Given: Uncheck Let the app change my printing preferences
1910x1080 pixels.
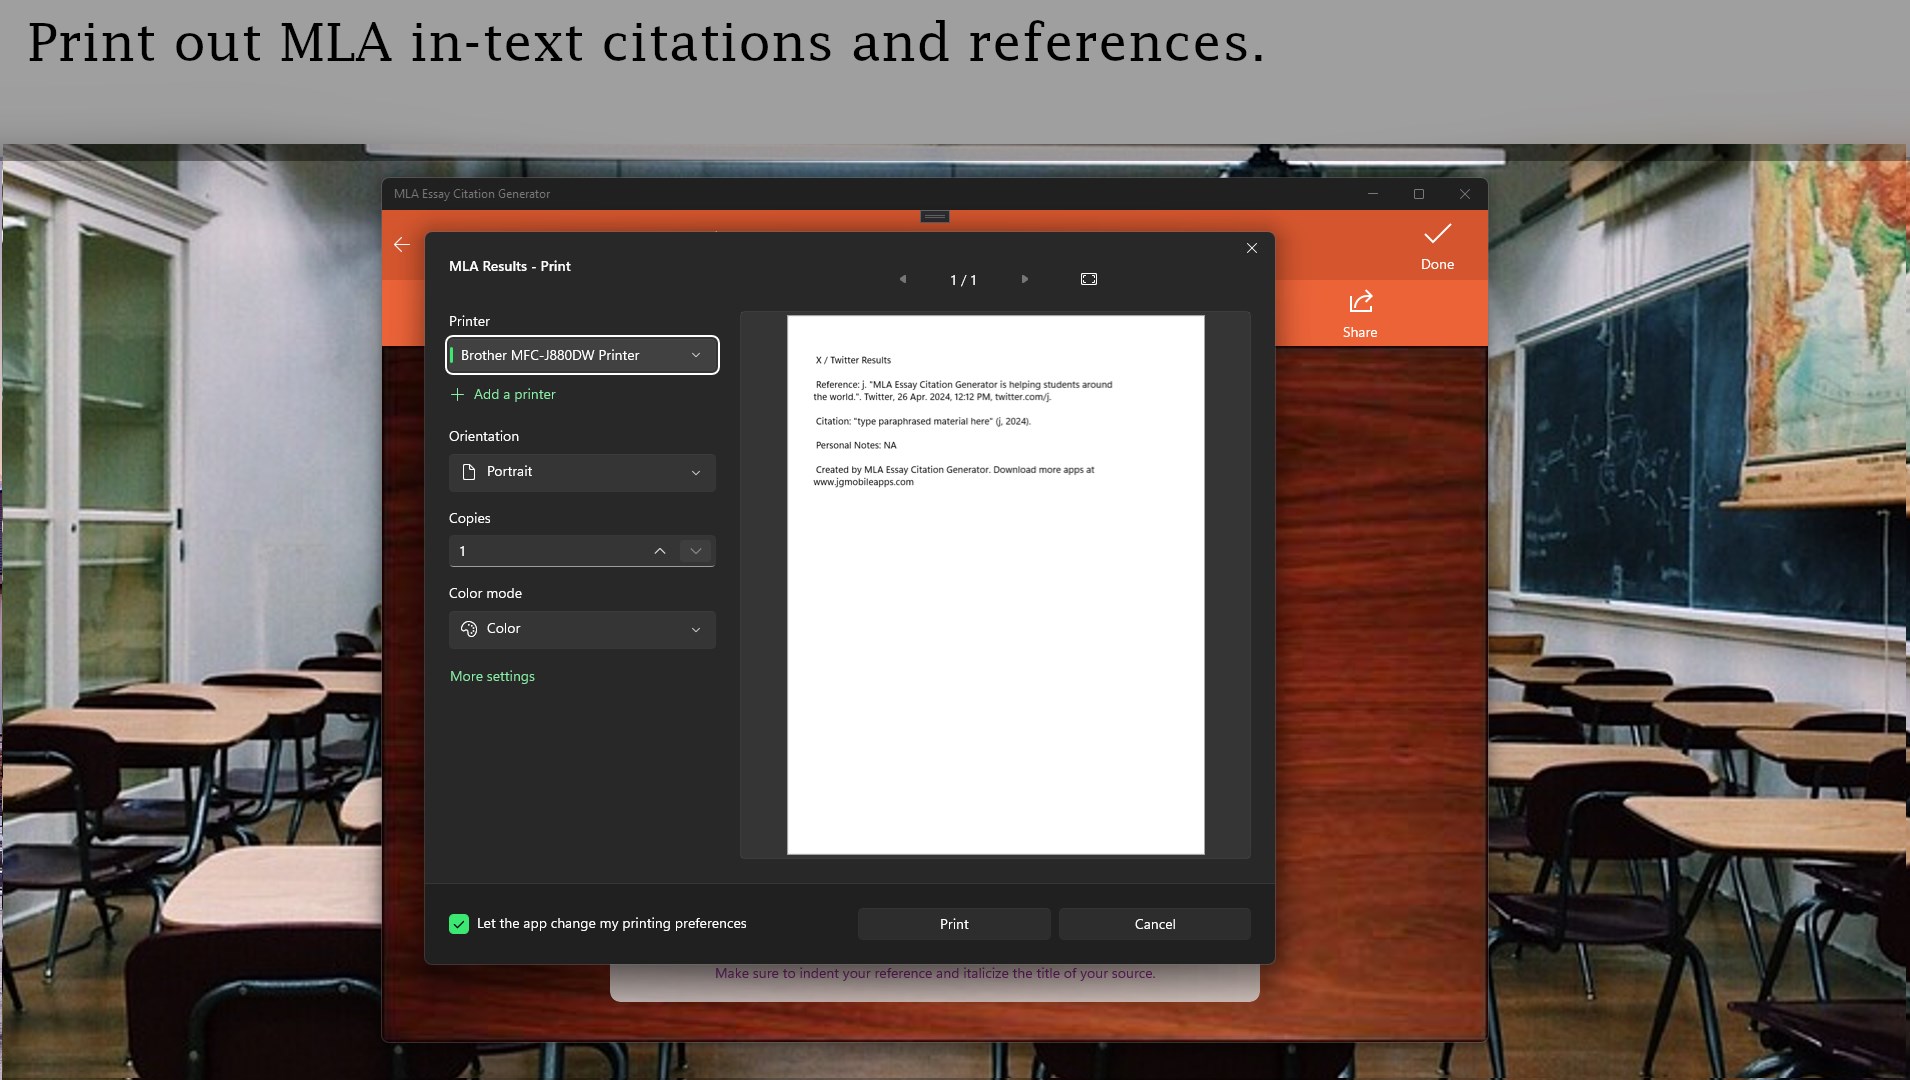Looking at the screenshot, I should tap(459, 924).
